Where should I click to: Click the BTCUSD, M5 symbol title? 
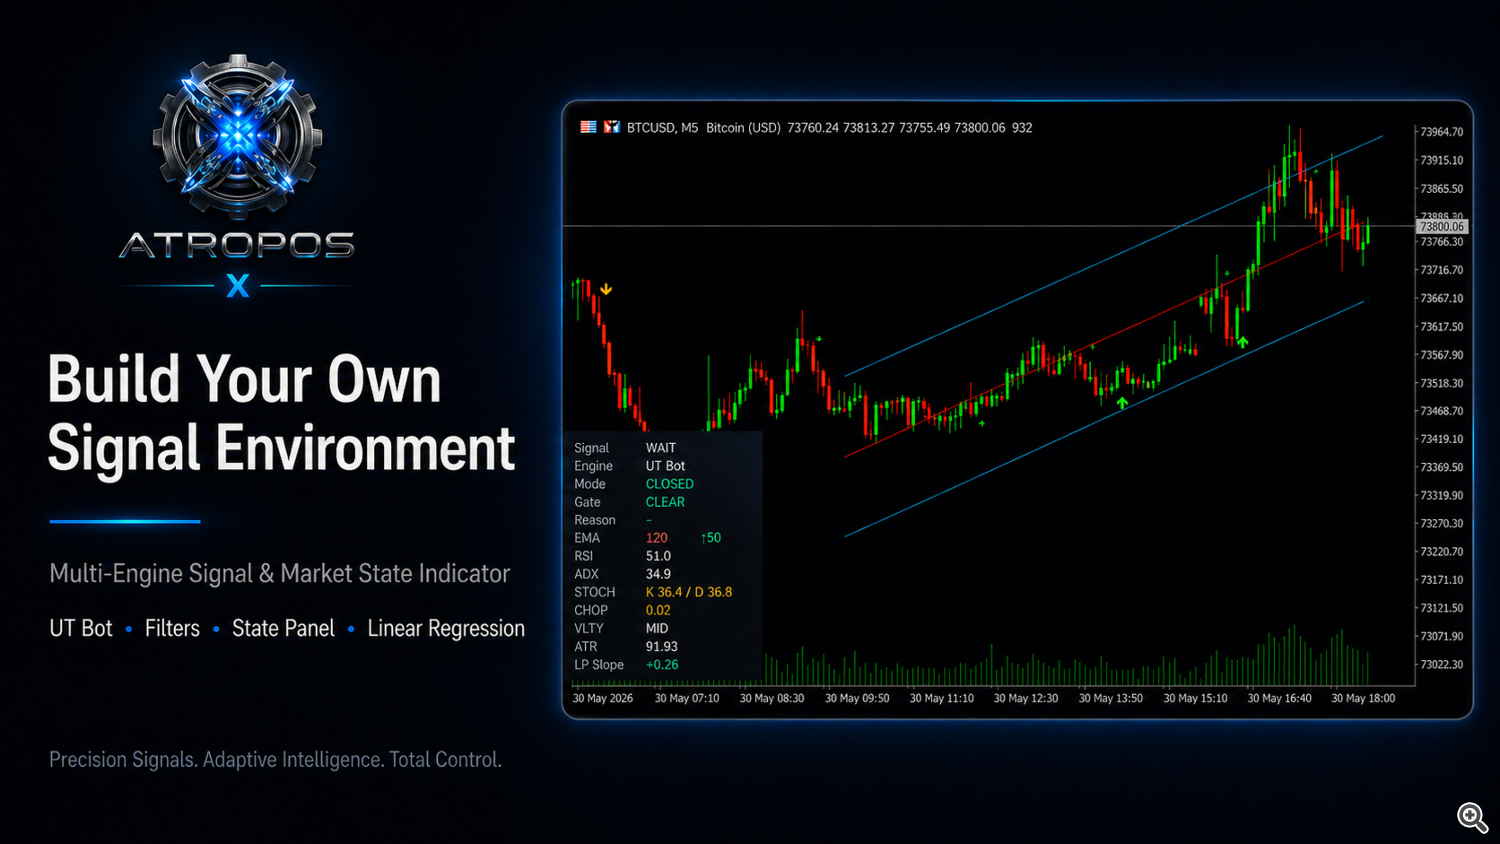point(662,128)
